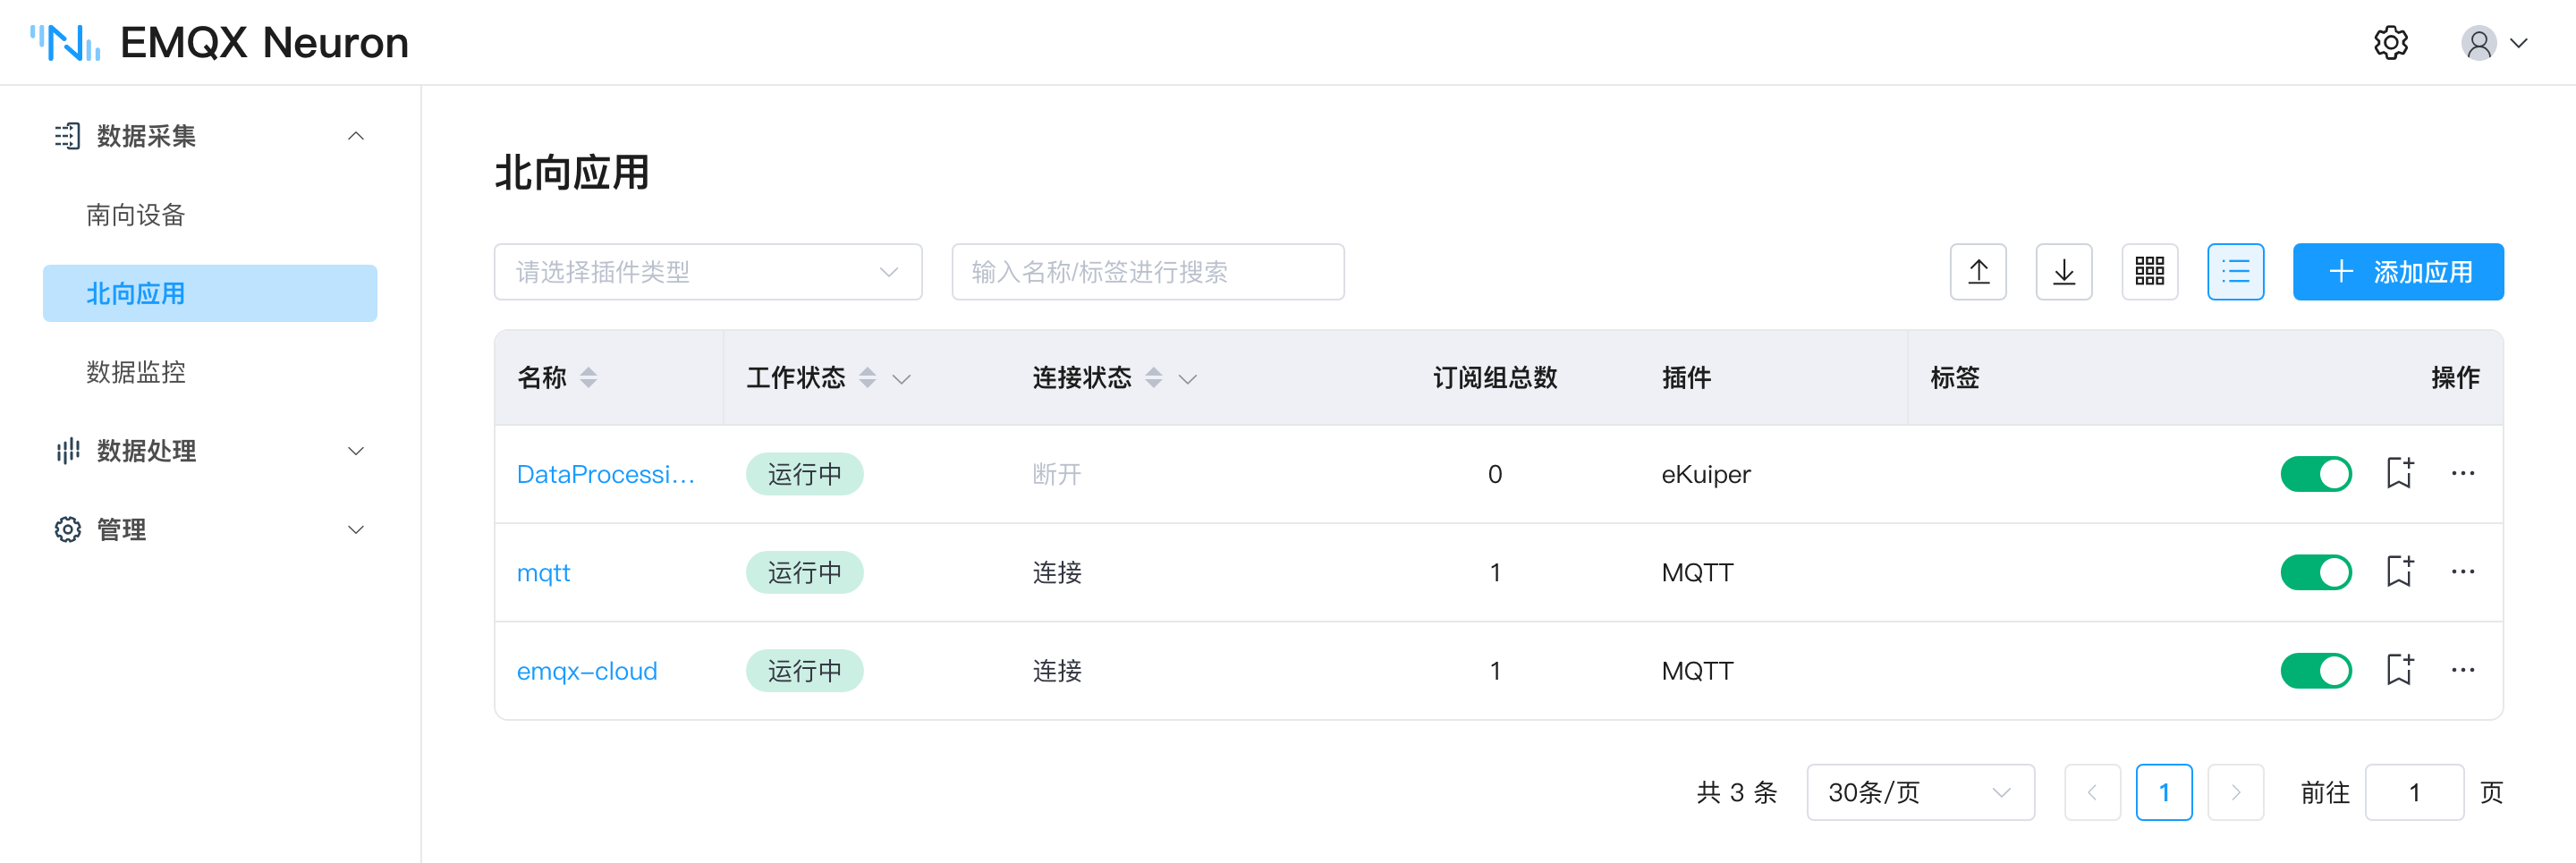Click 订阅组总数 column header
This screenshot has width=2576, height=863.
pyautogui.click(x=1495, y=378)
